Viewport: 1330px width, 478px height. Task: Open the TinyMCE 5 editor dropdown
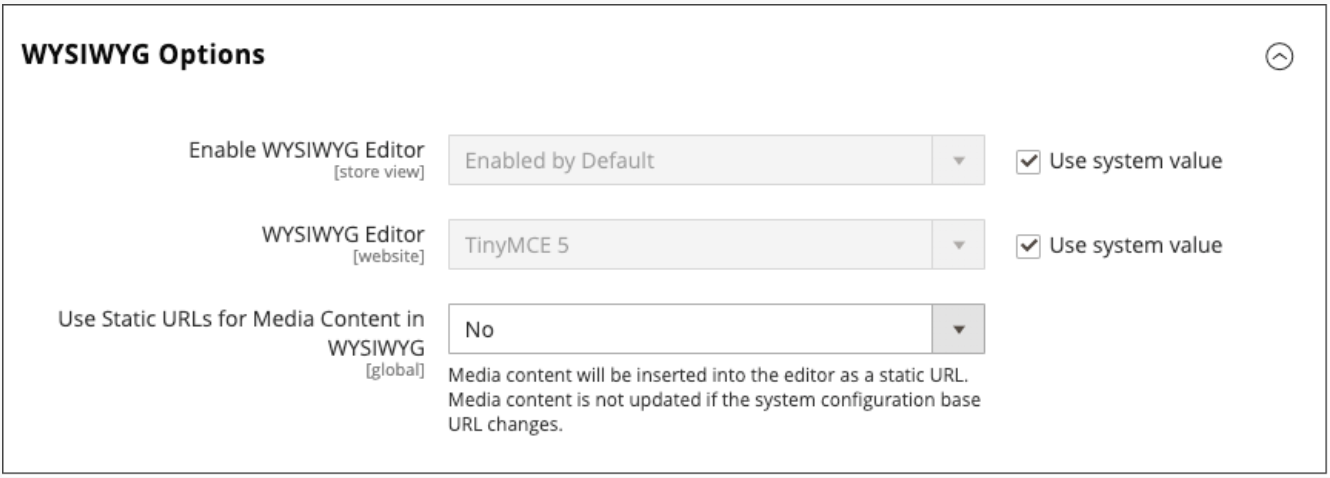click(690, 245)
